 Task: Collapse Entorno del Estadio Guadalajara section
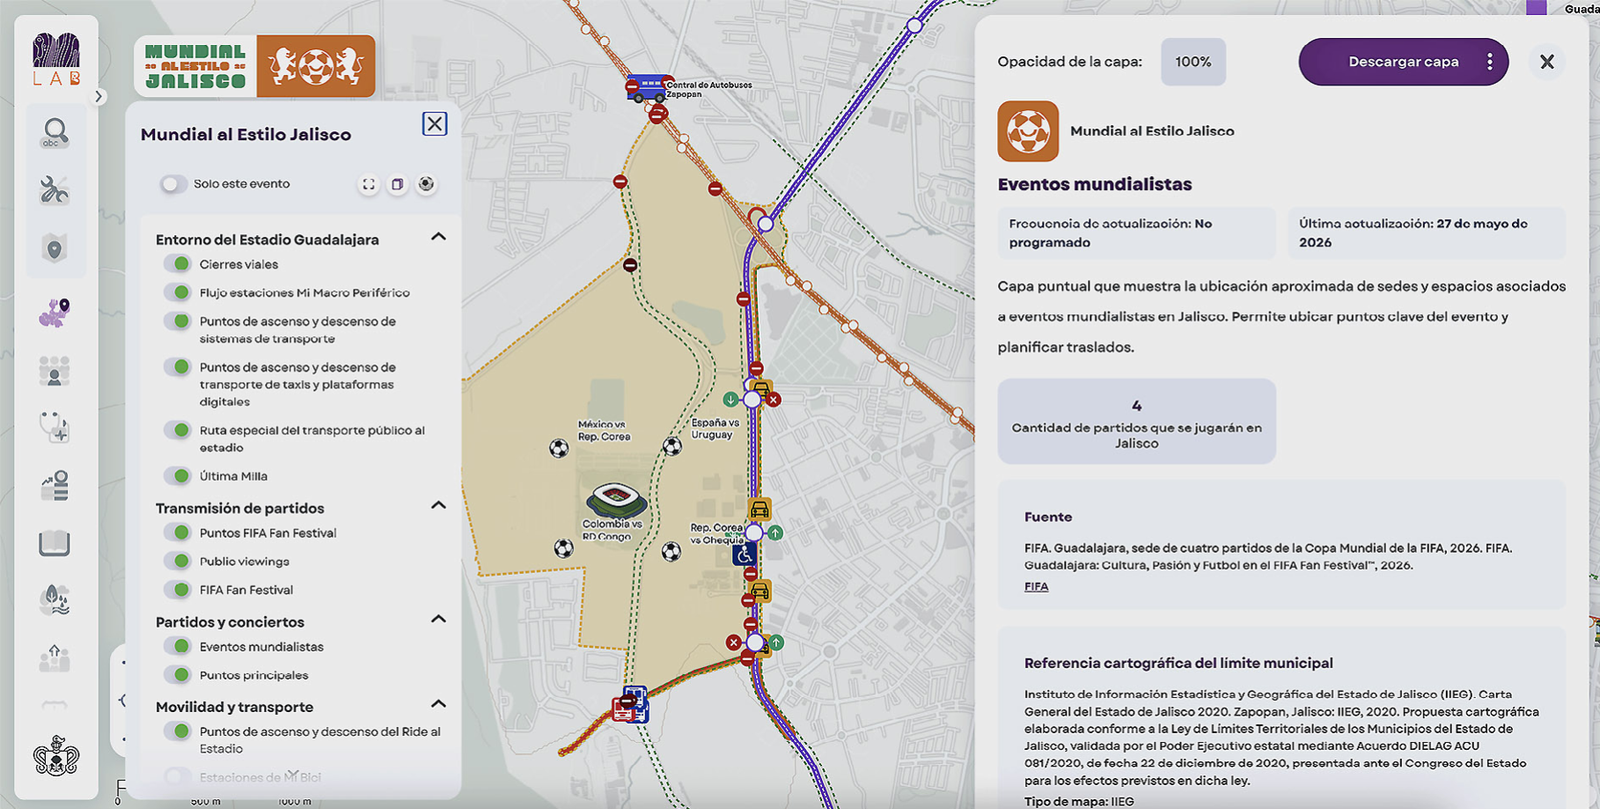438,237
